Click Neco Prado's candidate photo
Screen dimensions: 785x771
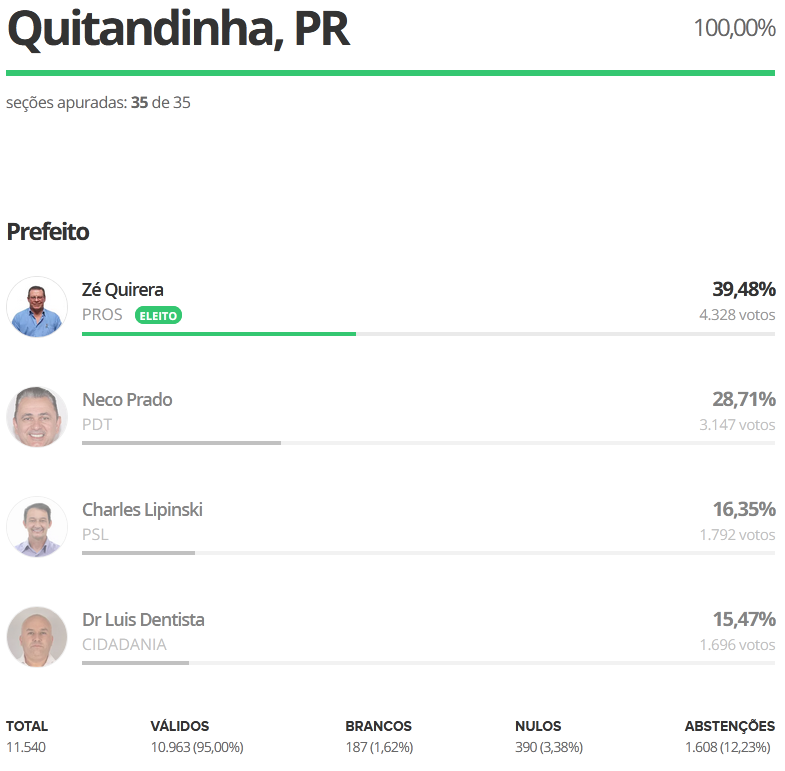37,417
